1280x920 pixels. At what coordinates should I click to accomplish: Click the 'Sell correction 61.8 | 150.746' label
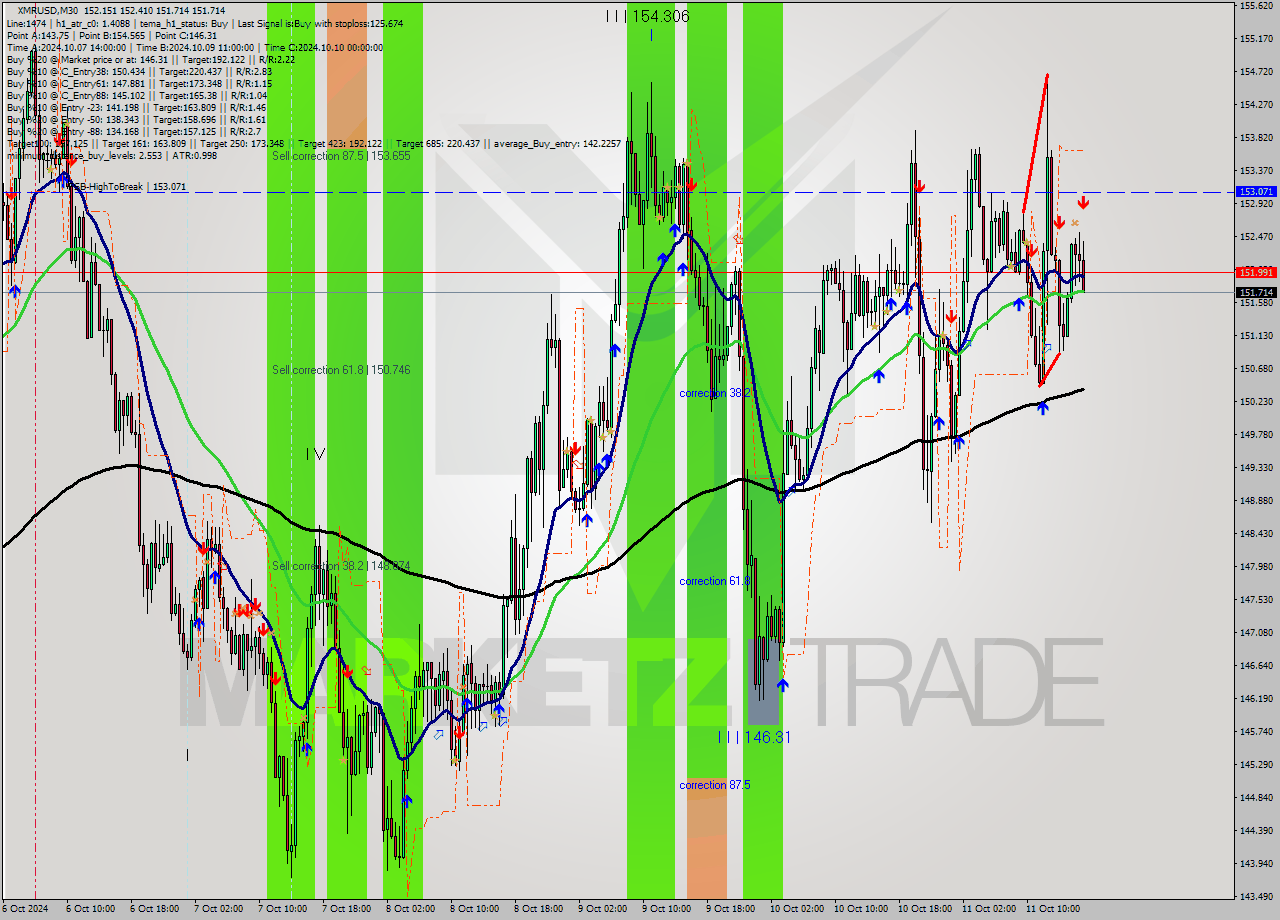coord(341,370)
